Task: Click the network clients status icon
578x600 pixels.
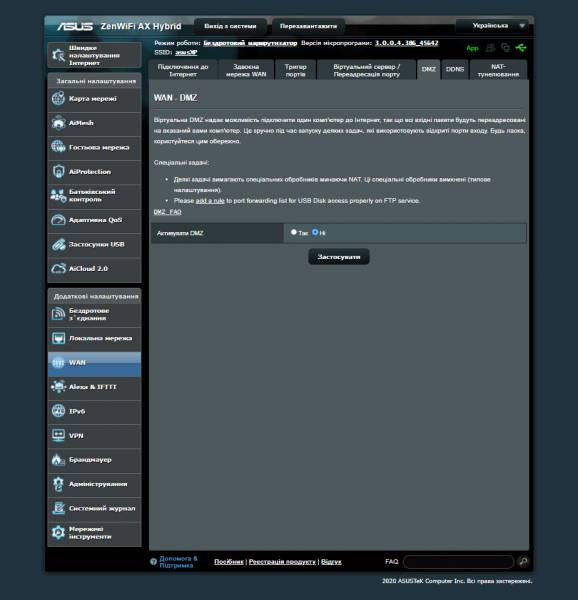Action: [x=505, y=48]
